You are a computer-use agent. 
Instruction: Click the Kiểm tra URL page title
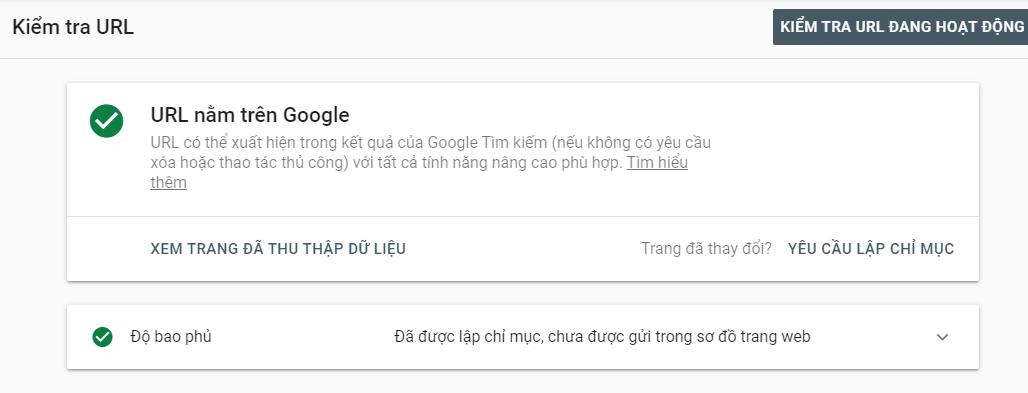click(73, 28)
